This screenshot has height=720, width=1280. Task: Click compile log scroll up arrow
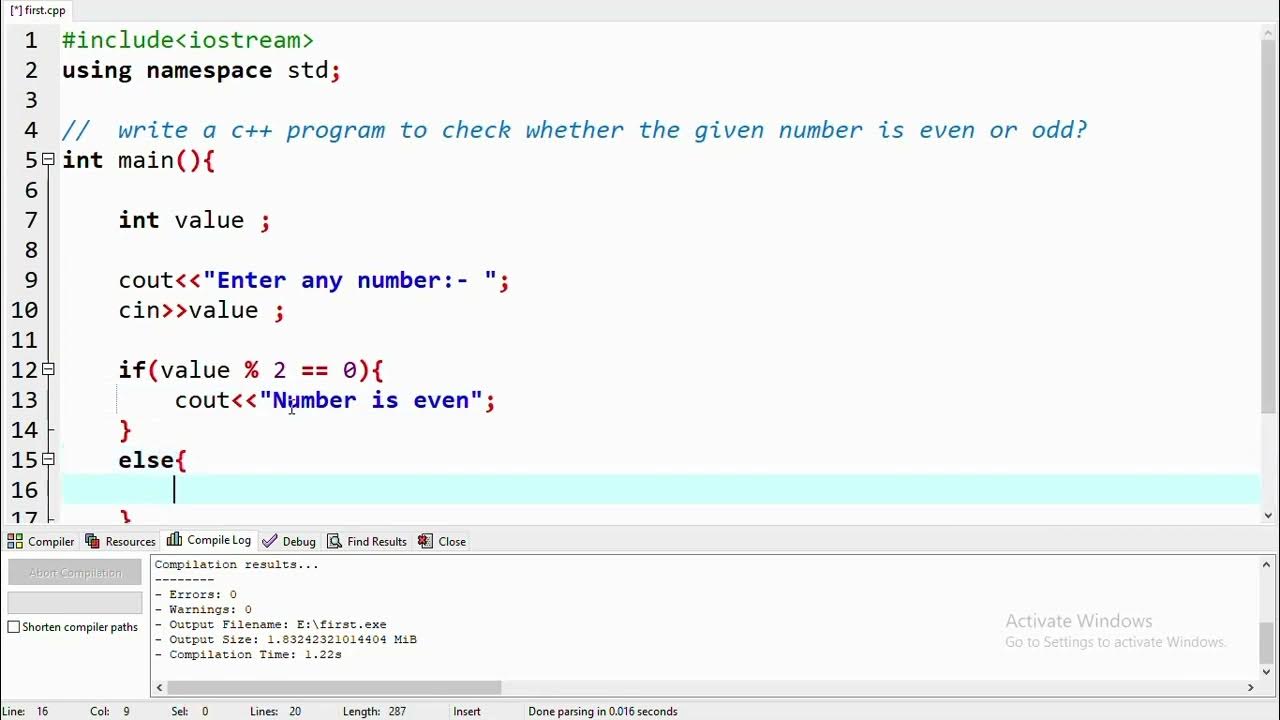pos(1267,565)
